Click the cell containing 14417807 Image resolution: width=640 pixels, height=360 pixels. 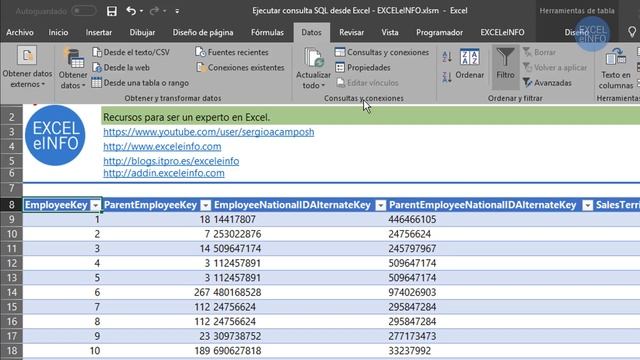tap(299, 219)
